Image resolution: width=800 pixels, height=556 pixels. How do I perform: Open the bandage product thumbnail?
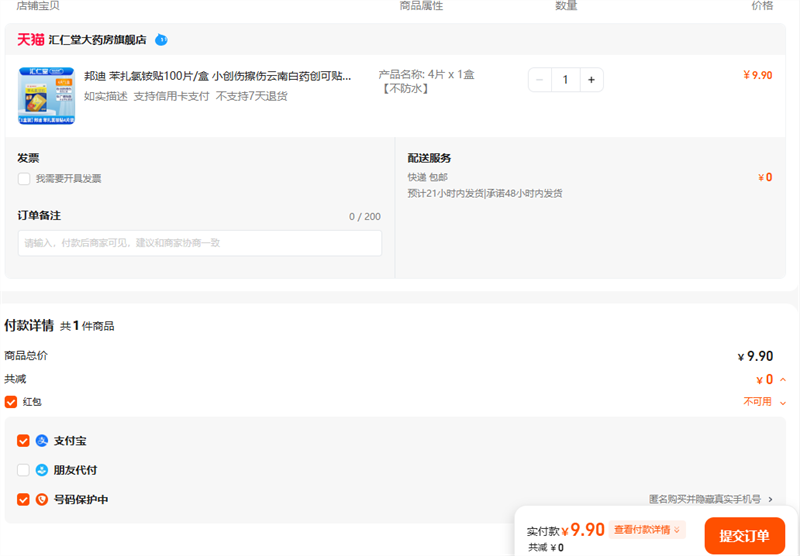tap(46, 96)
